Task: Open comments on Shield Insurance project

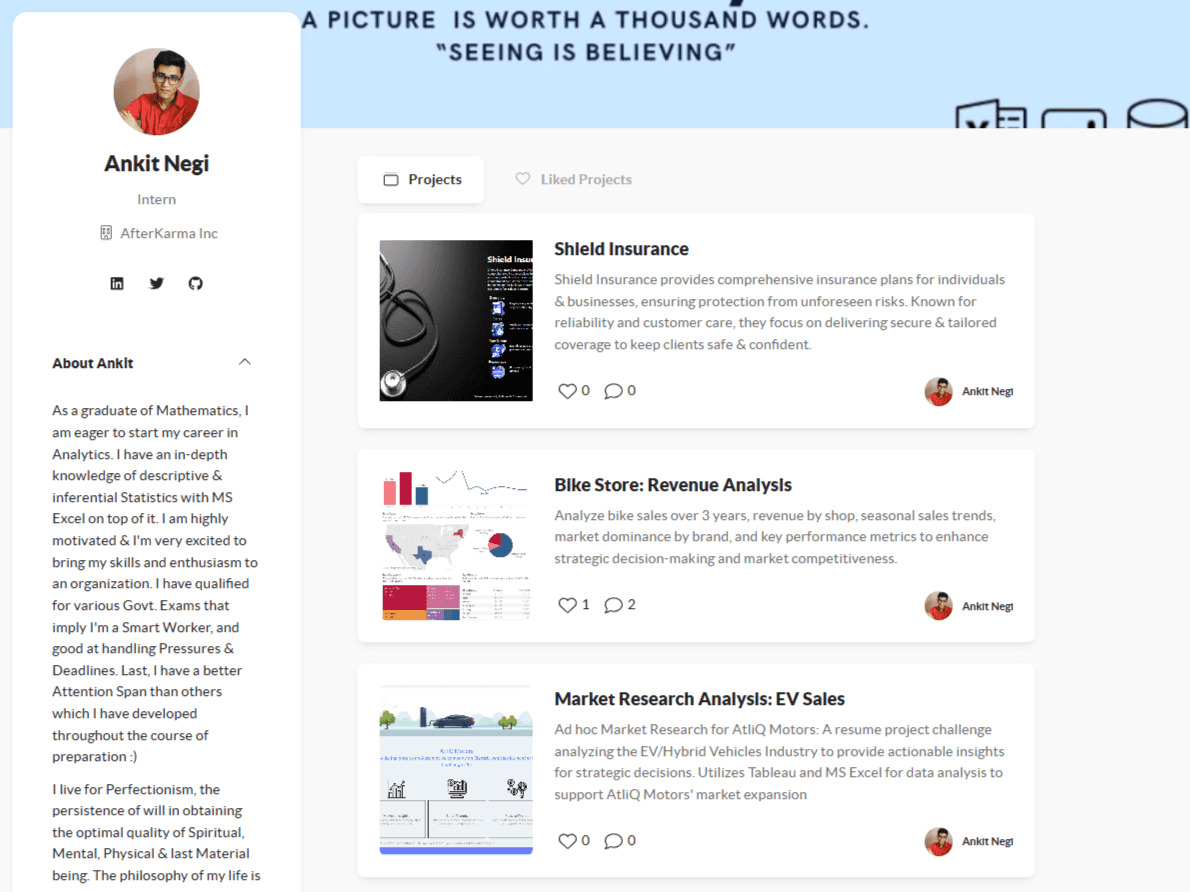Action: 613,391
